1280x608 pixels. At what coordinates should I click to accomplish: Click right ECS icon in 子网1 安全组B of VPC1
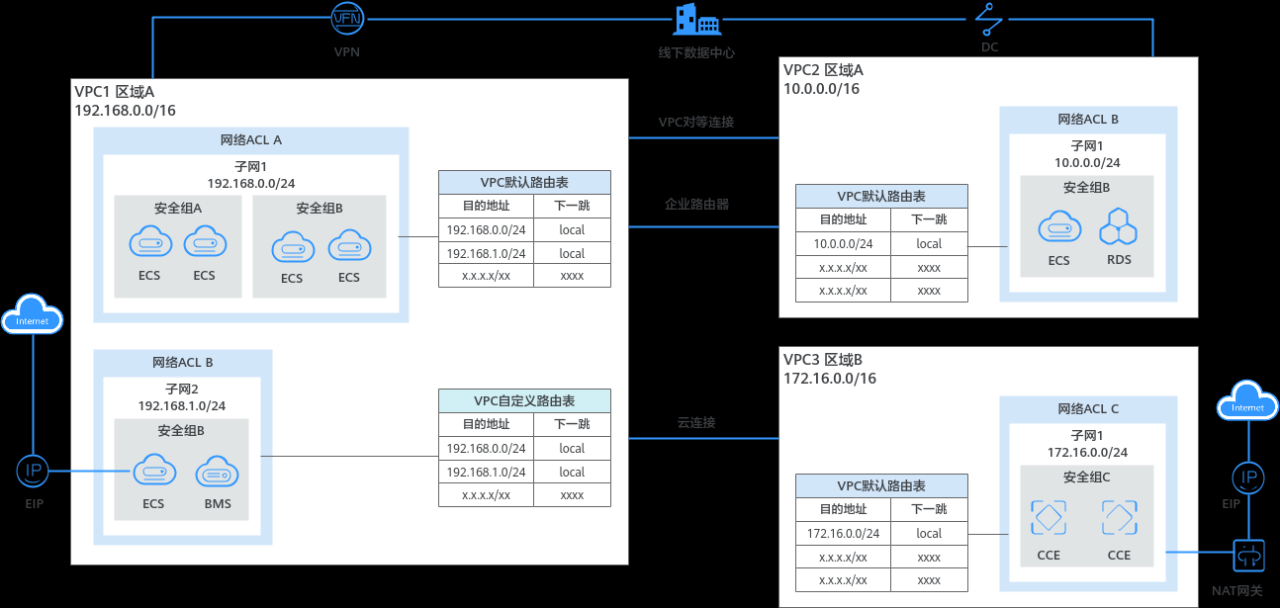pyautogui.click(x=348, y=245)
